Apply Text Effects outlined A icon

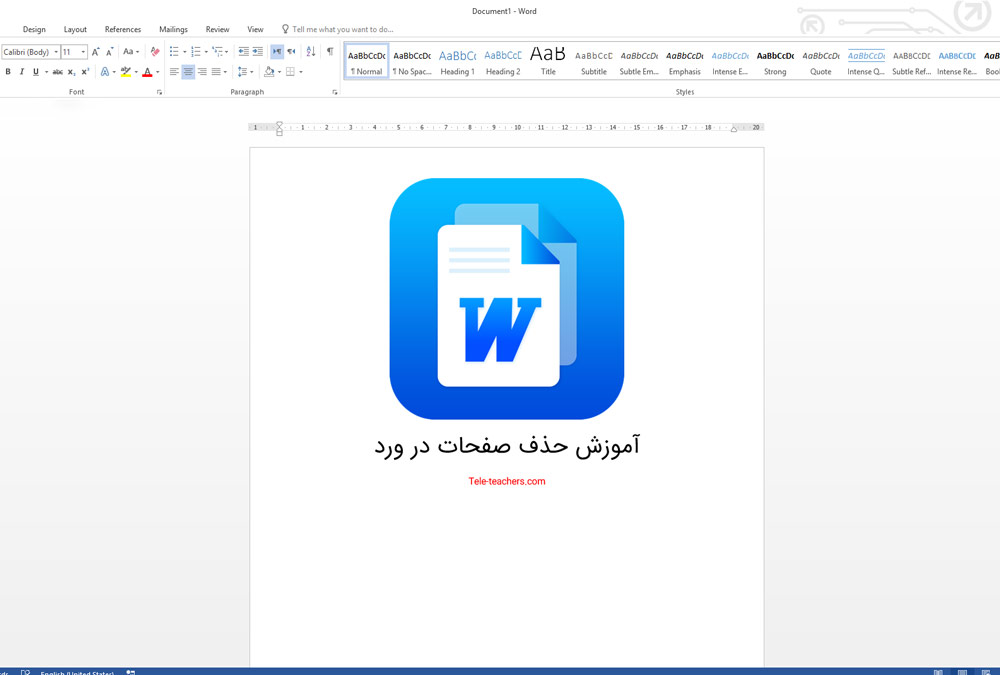click(x=105, y=72)
